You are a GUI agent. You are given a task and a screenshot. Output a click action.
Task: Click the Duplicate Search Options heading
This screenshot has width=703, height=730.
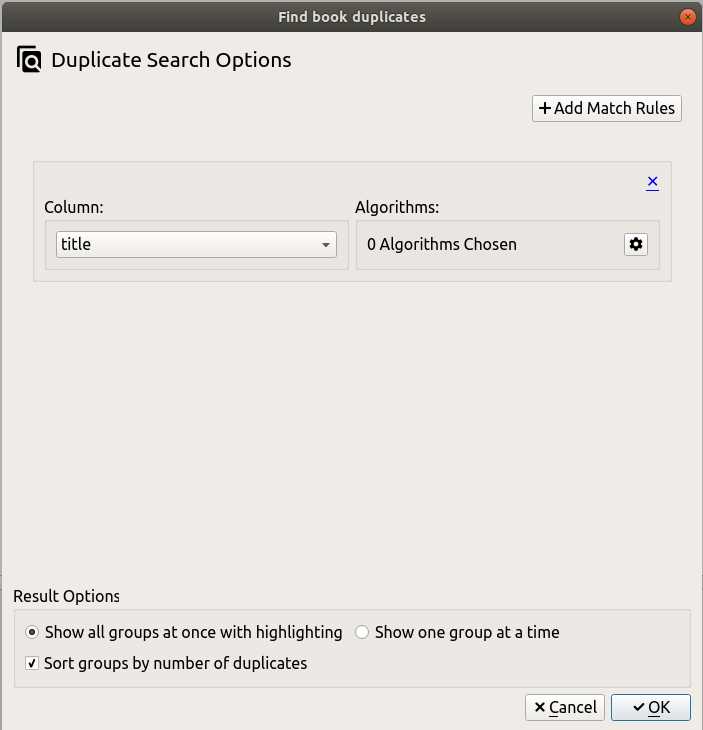point(171,60)
